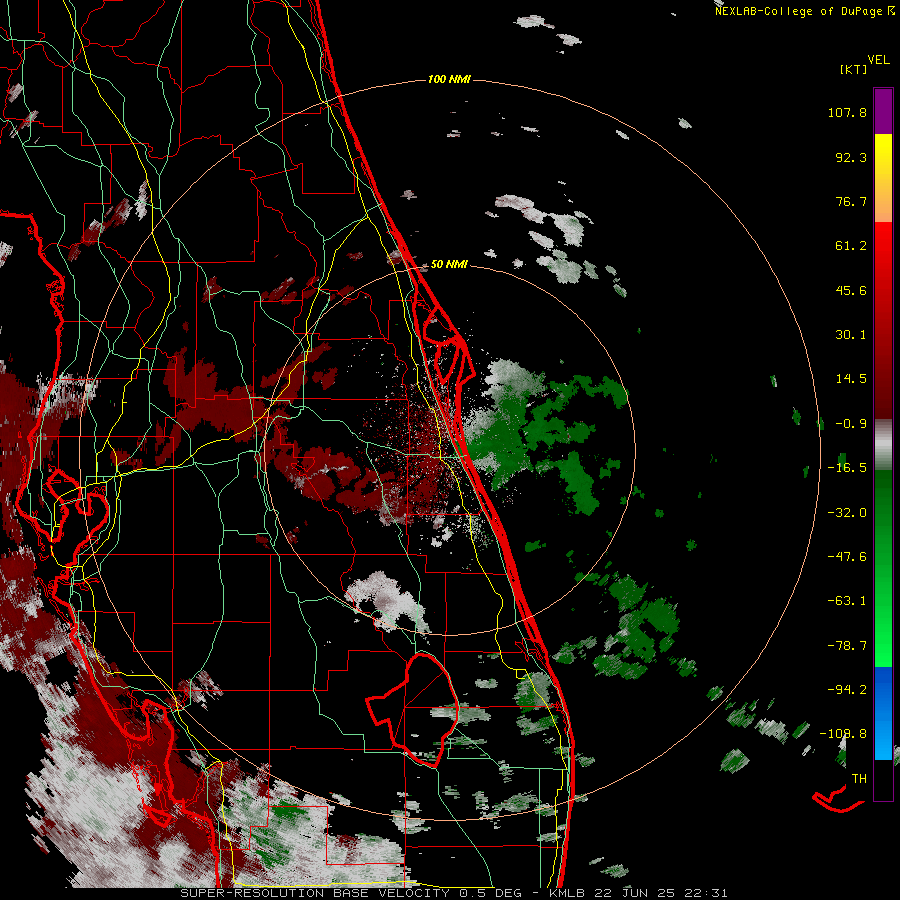
Task: Click the -63.1 velocity scale value
Action: 847,601
